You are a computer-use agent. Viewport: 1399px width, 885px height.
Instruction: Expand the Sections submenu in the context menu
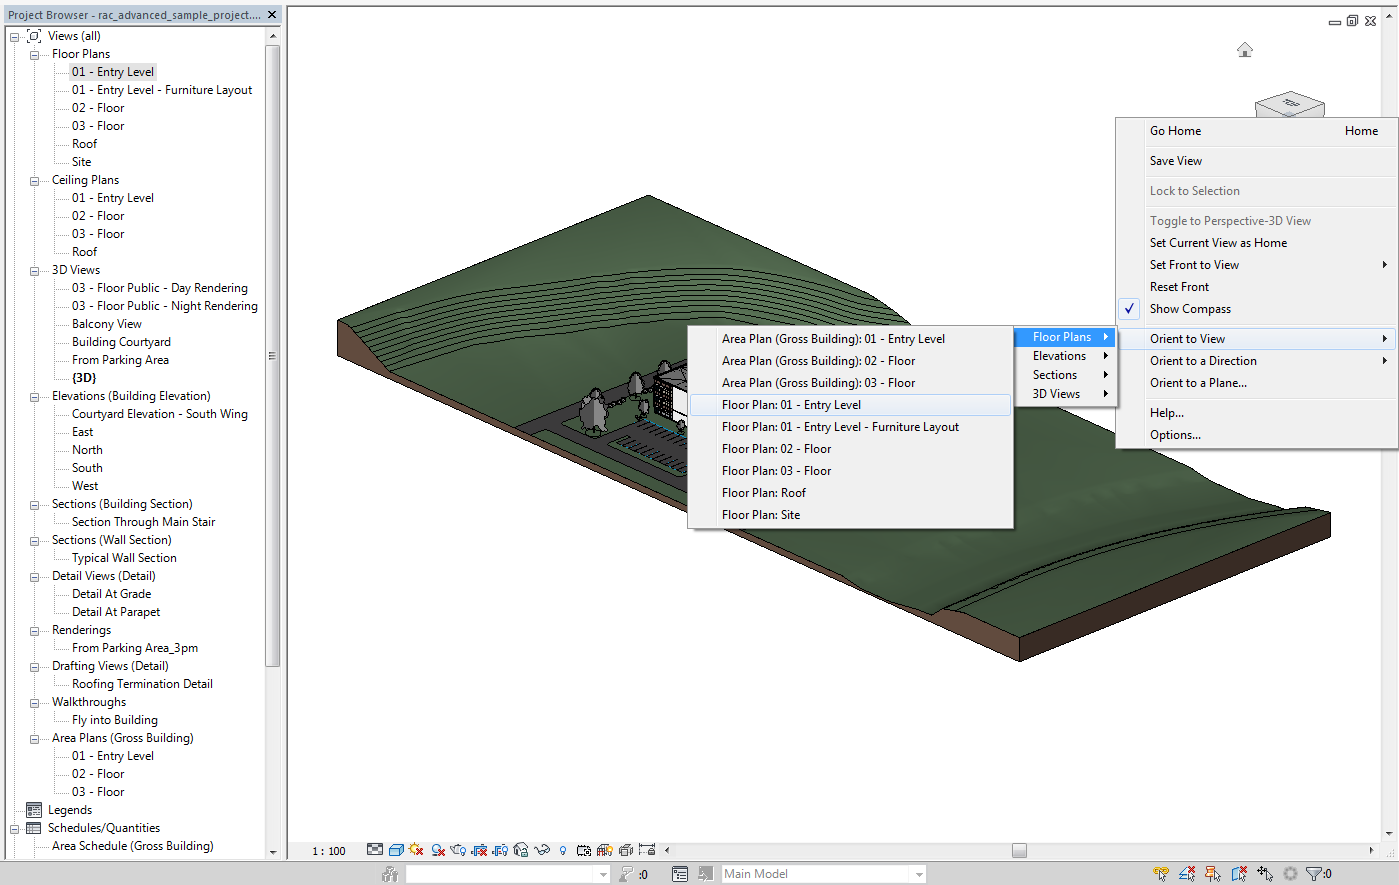(x=1055, y=374)
